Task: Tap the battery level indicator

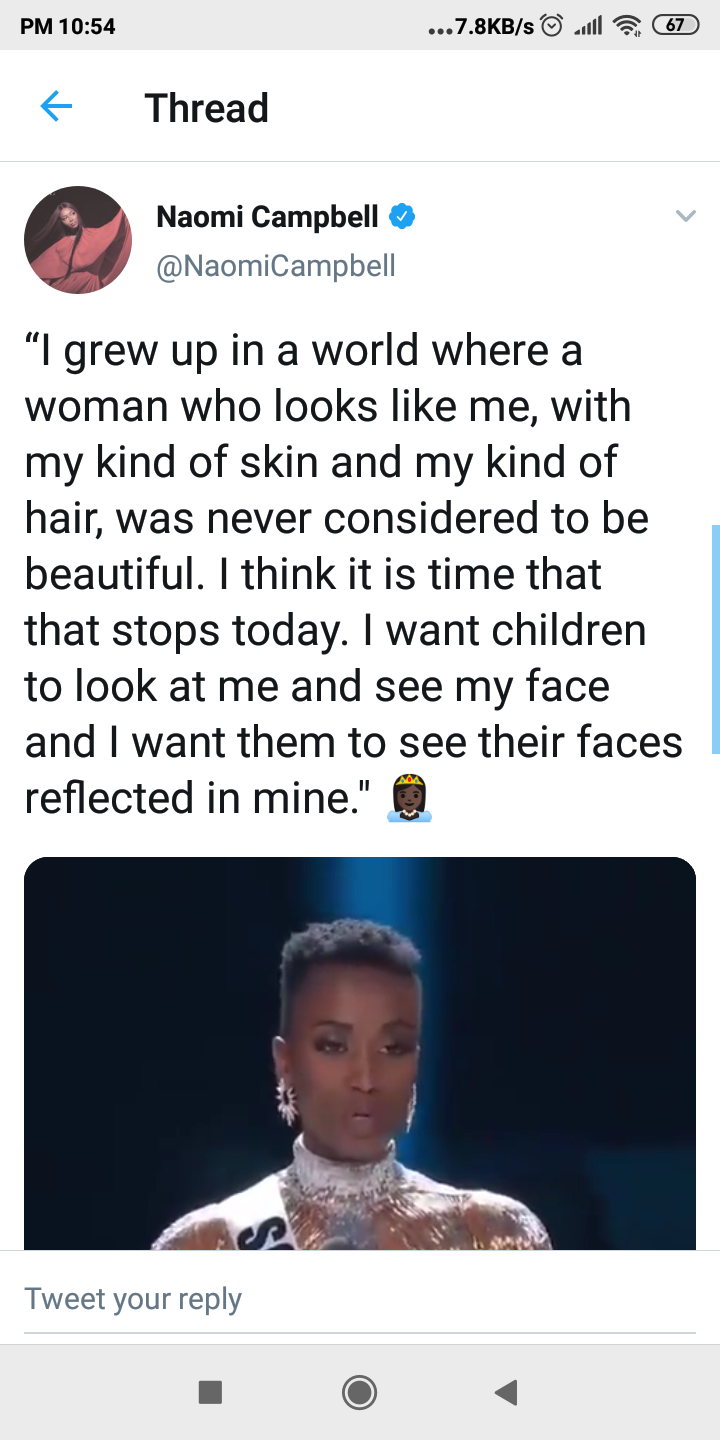Action: 674,26
